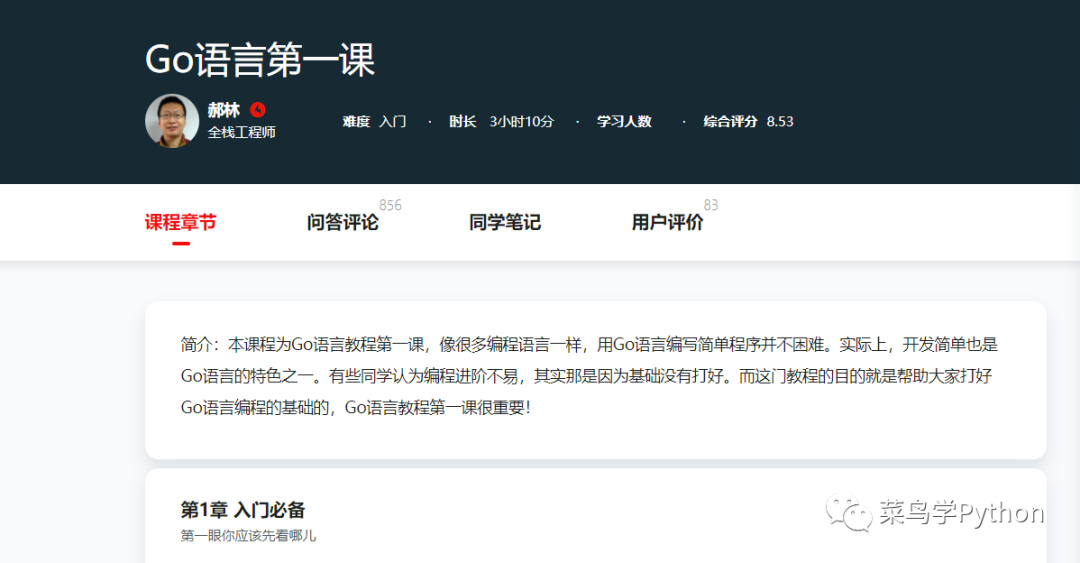Viewport: 1080px width, 563px height.
Task: Click the 综合评分 8.53 rating
Action: [x=748, y=121]
